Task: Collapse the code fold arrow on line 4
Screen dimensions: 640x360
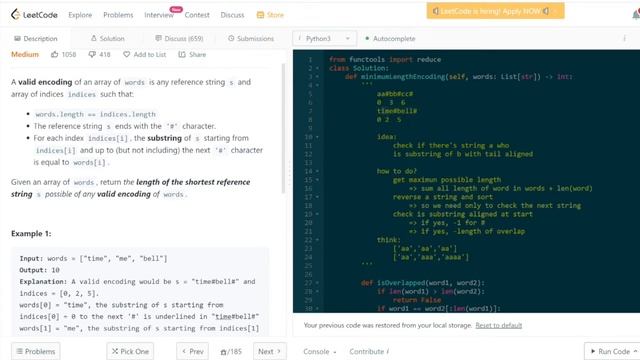Action: (x=318, y=85)
